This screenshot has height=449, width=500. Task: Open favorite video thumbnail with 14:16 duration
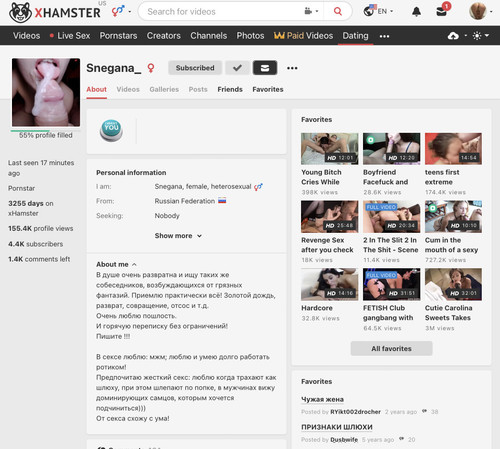coord(329,284)
